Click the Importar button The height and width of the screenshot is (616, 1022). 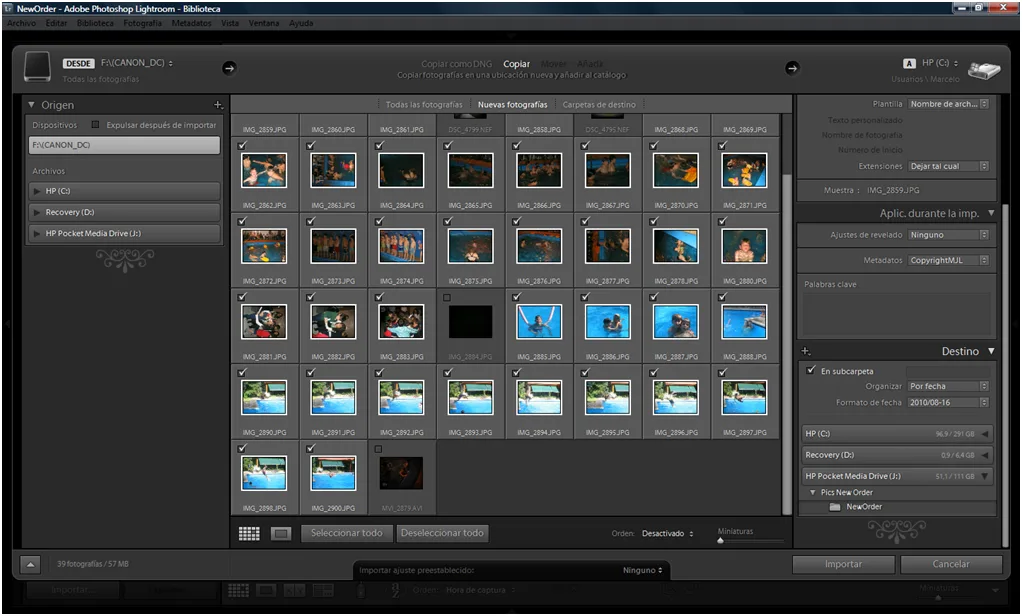coord(843,564)
